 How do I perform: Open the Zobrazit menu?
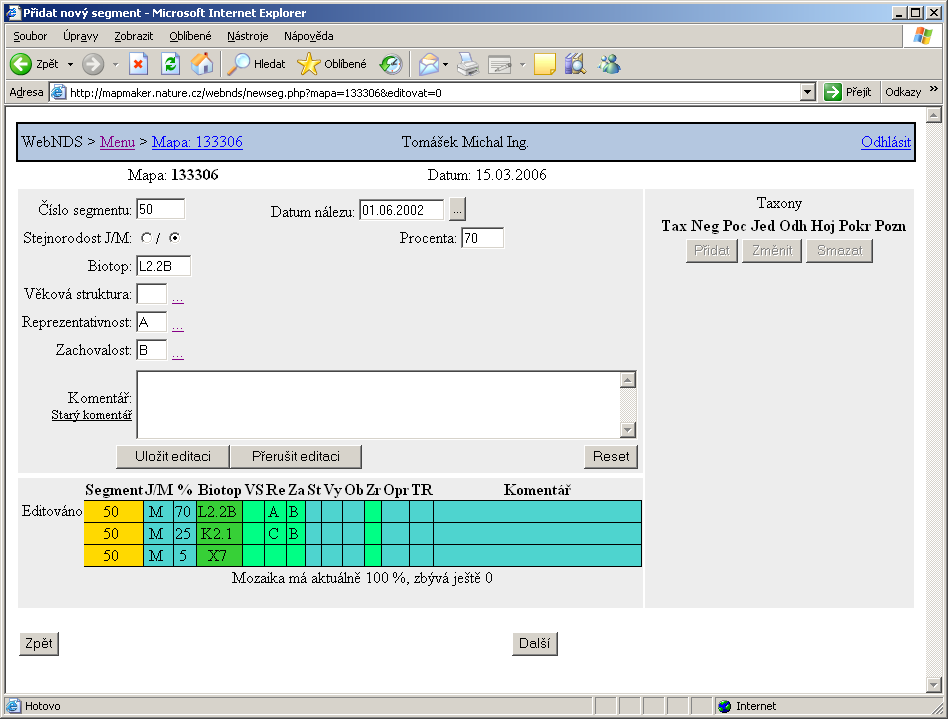[134, 36]
